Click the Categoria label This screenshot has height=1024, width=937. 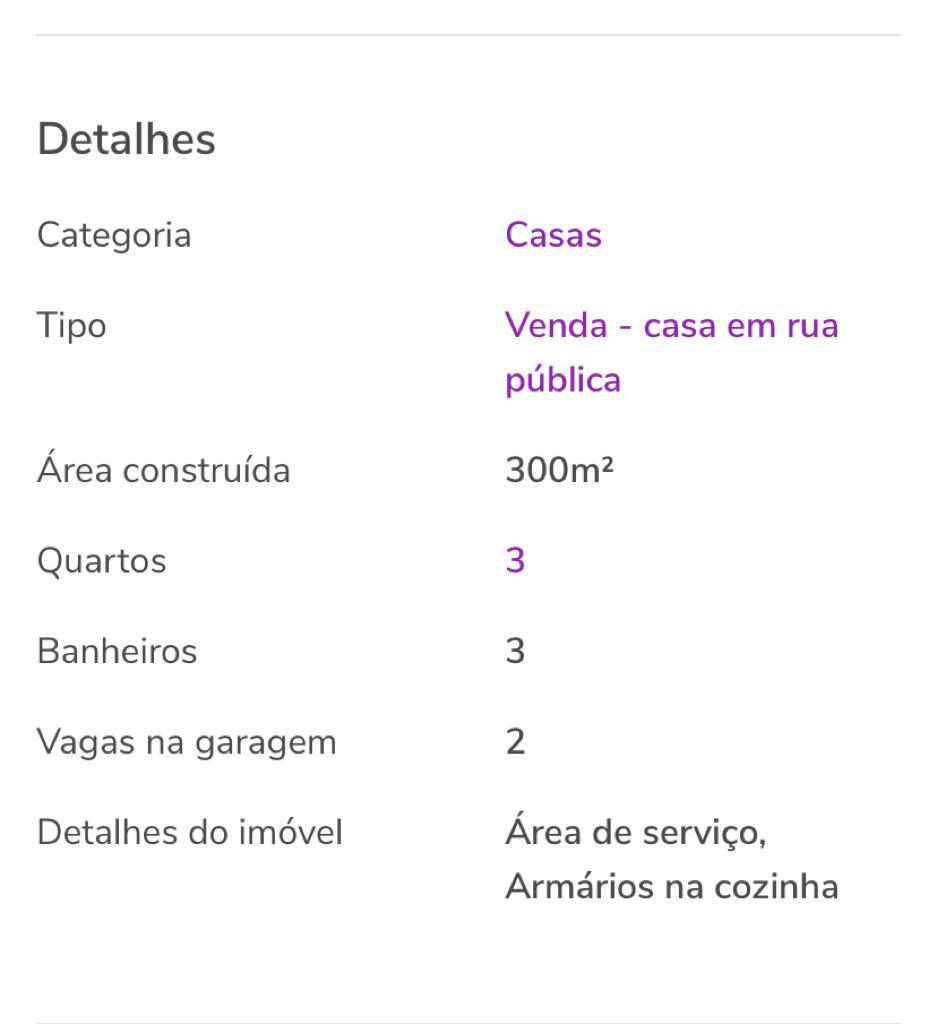(114, 236)
